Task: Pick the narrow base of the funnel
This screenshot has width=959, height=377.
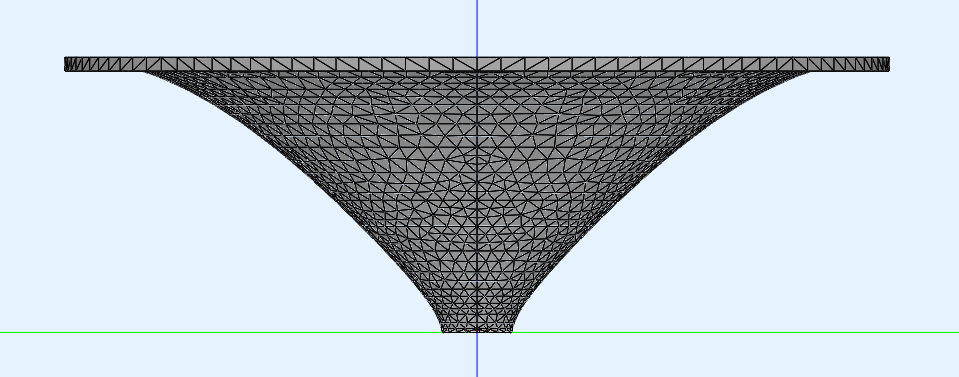Action: [477, 327]
